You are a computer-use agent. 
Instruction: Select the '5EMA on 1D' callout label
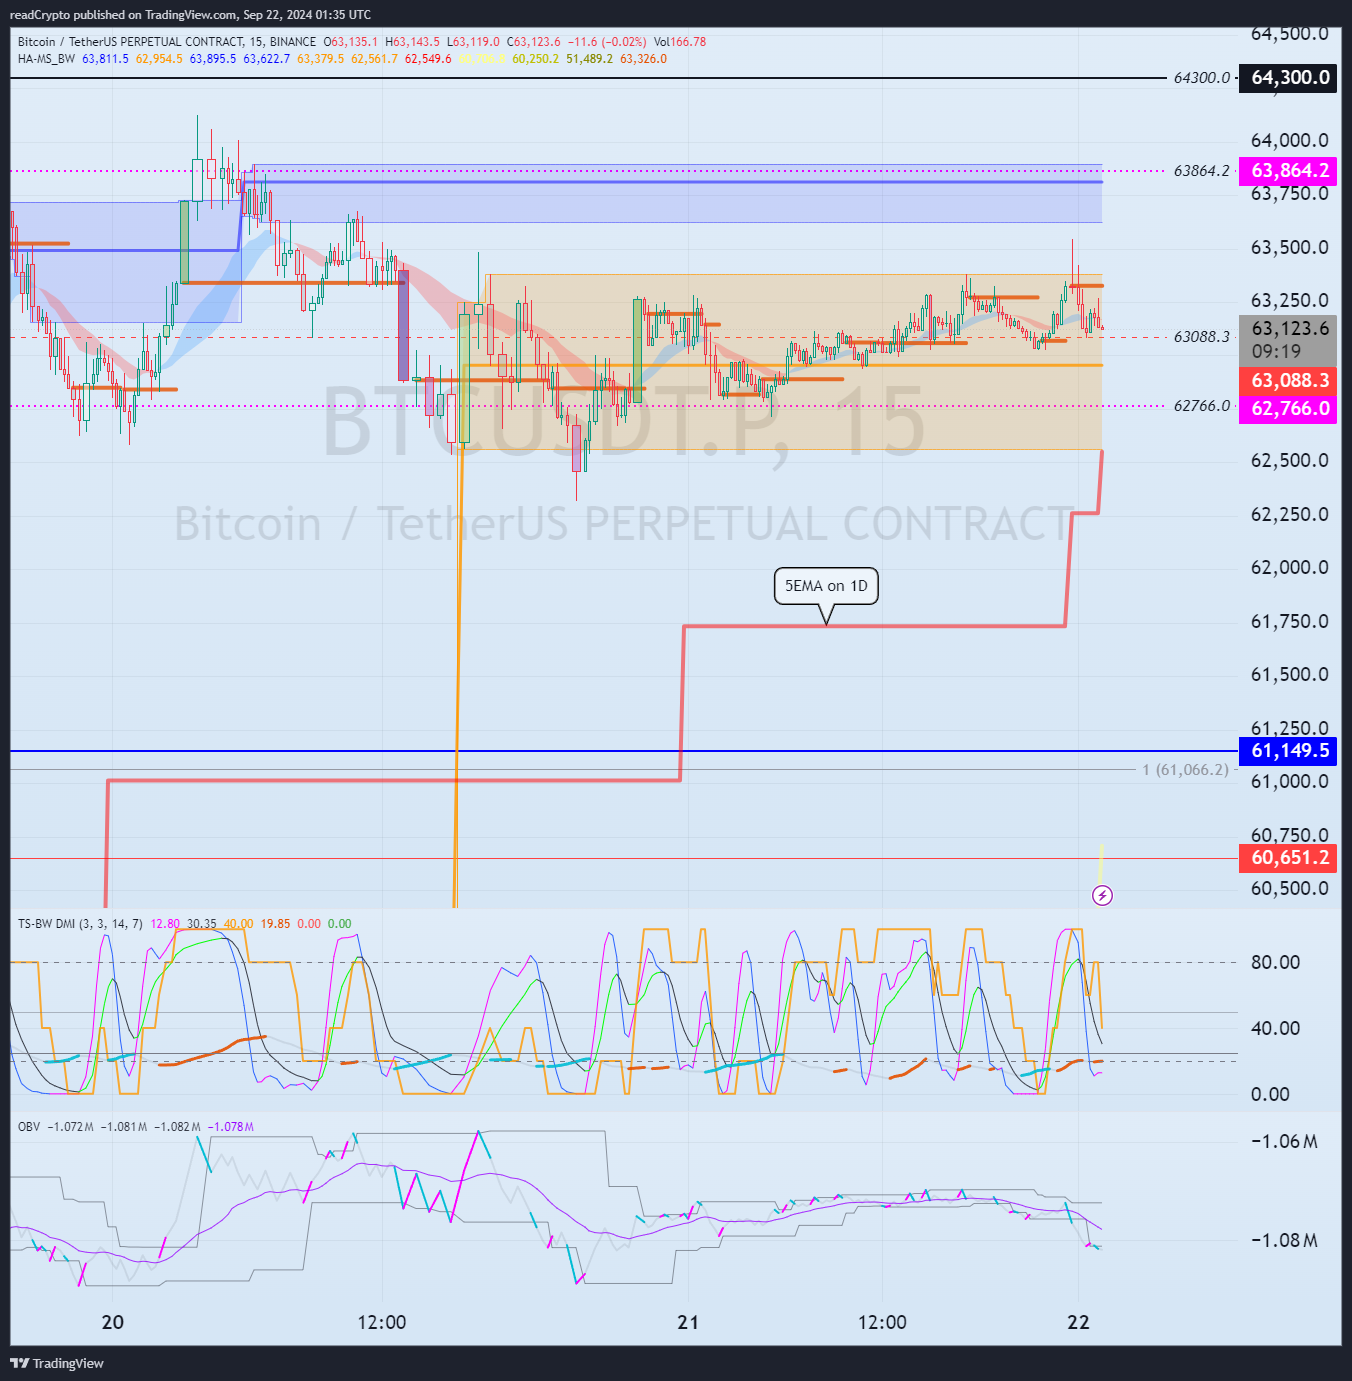(x=826, y=586)
